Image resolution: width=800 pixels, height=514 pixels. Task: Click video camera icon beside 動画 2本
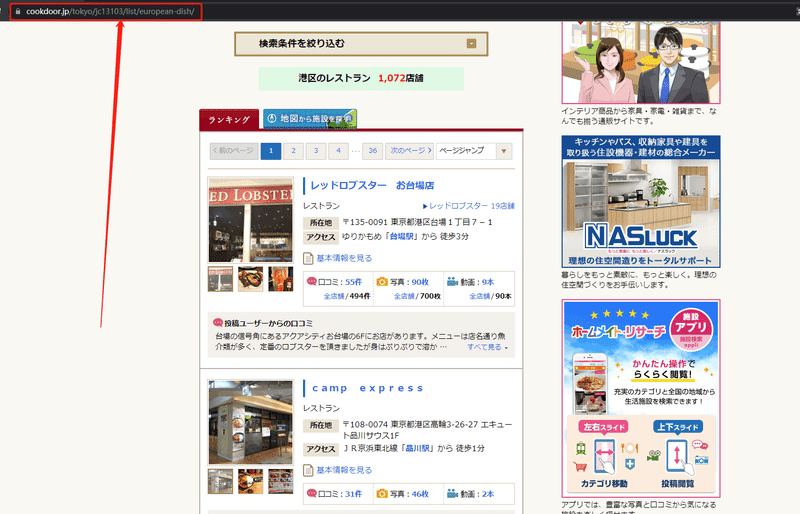point(453,494)
